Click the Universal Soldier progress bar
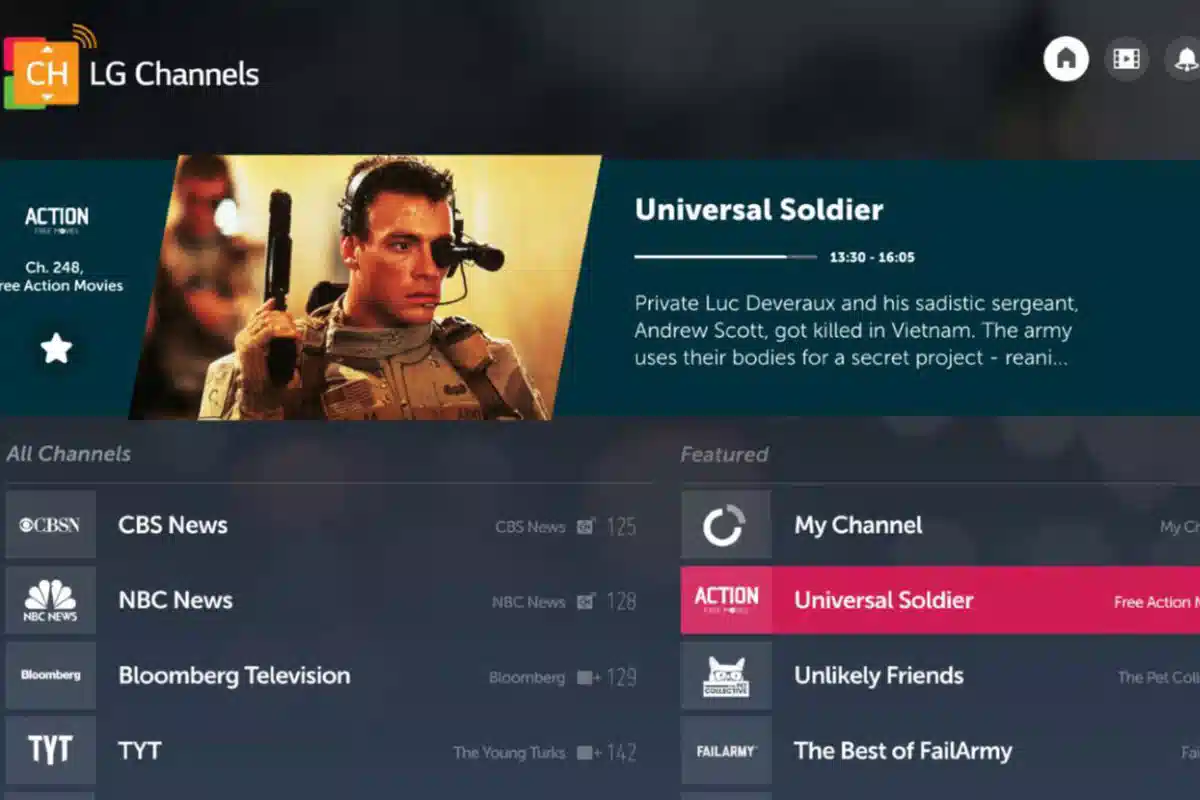This screenshot has height=800, width=1200. click(726, 257)
